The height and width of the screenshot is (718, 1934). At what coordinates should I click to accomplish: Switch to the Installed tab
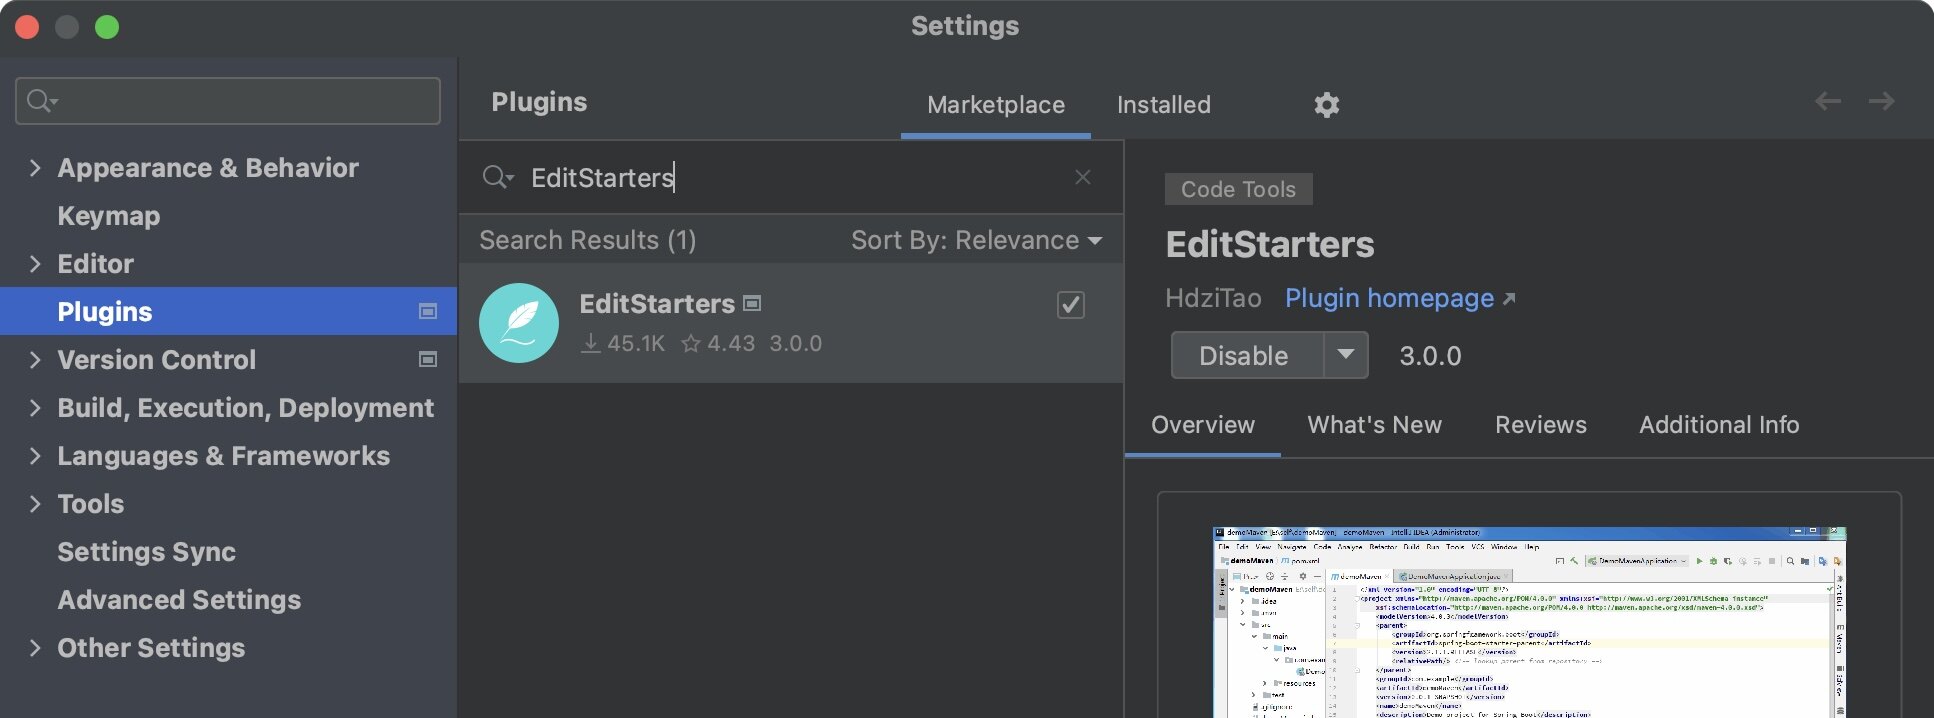(1163, 105)
